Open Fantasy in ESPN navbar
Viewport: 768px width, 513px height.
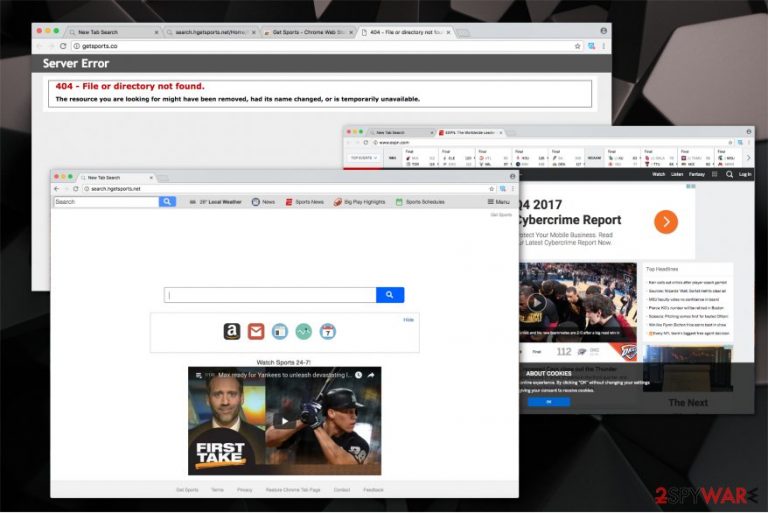(697, 174)
